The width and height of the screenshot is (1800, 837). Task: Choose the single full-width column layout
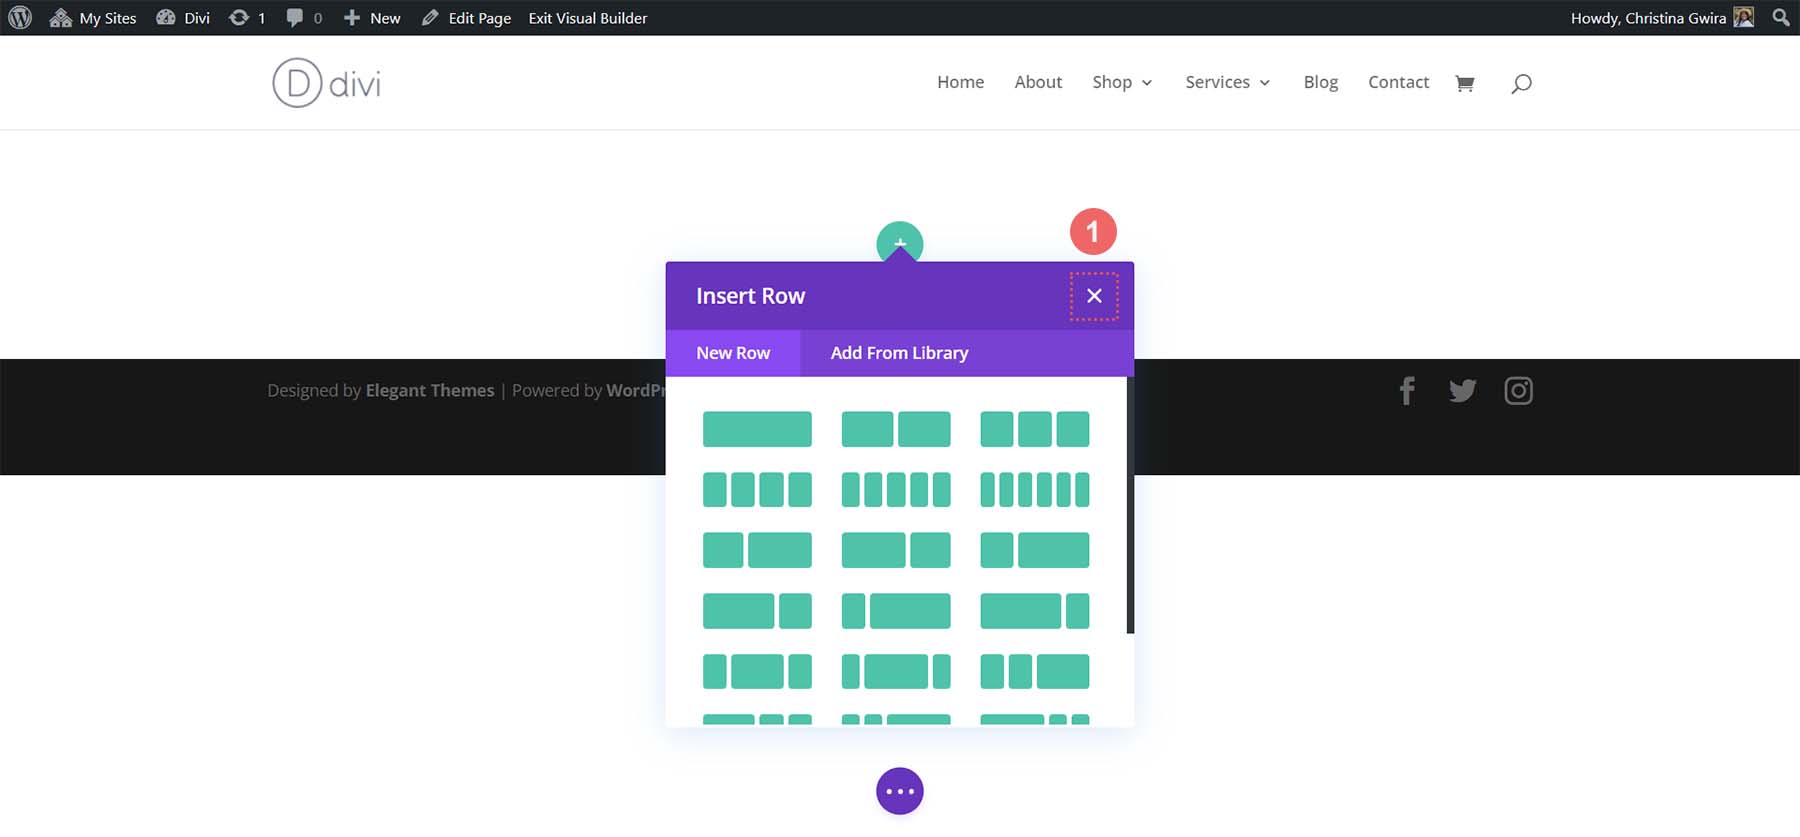pyautogui.click(x=757, y=429)
